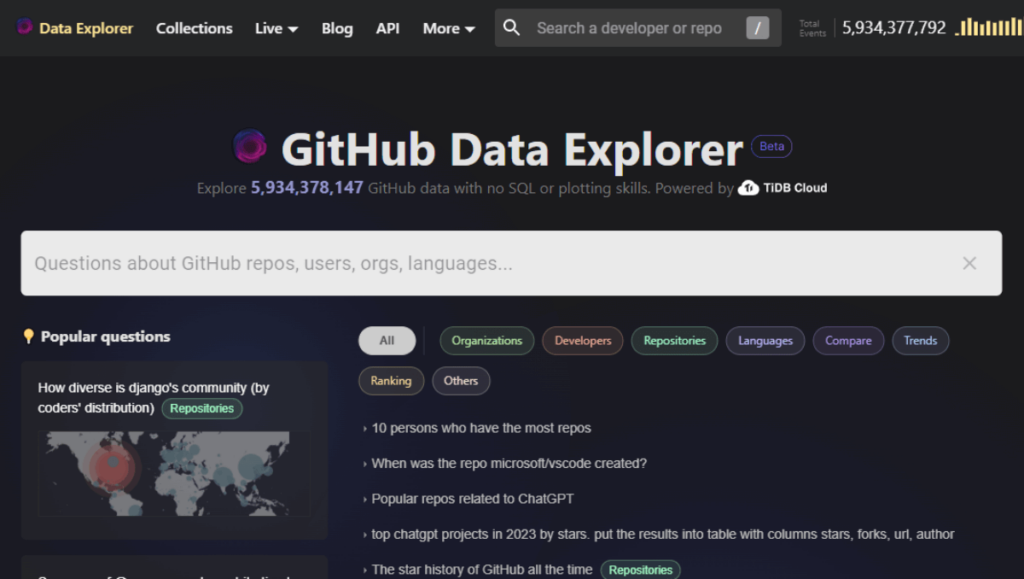
Task: Click the large GitHub Data Explorer logo
Action: tap(250, 146)
